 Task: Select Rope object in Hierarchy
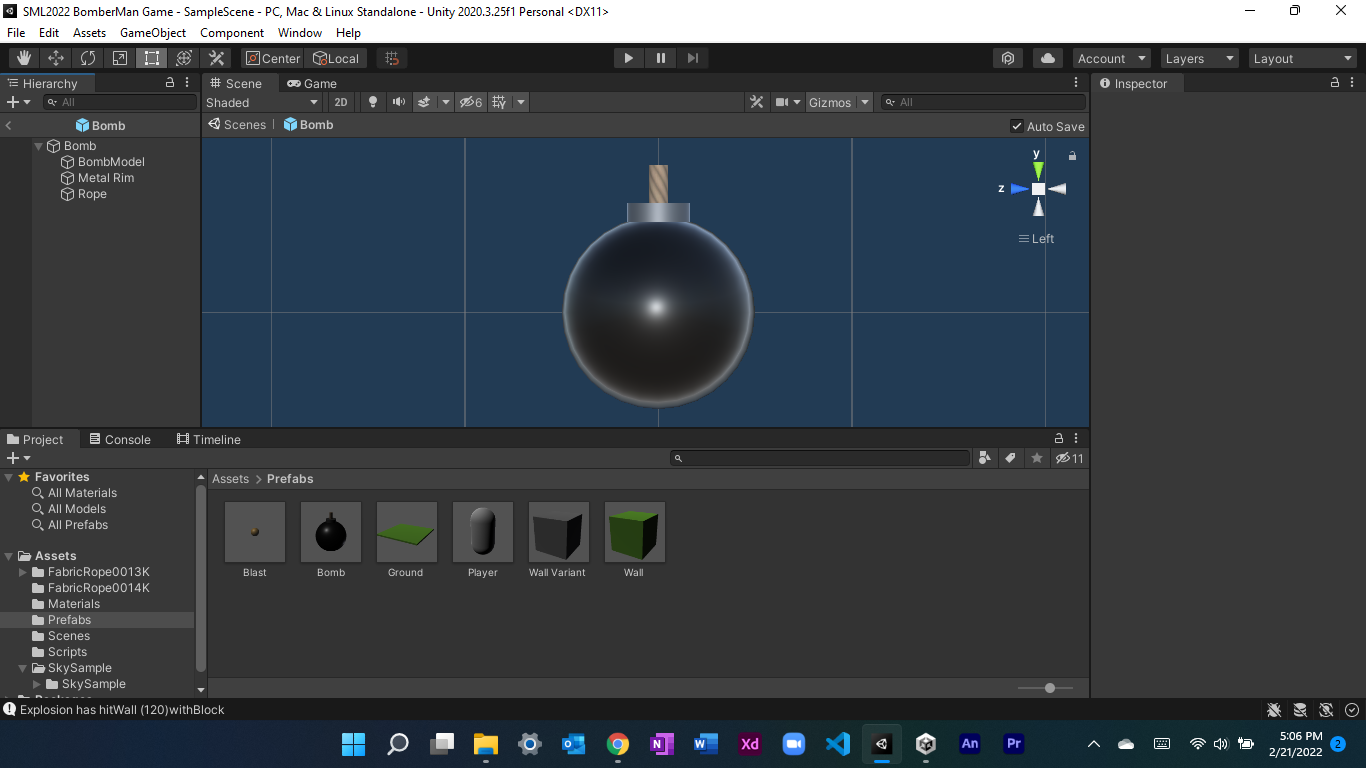92,194
